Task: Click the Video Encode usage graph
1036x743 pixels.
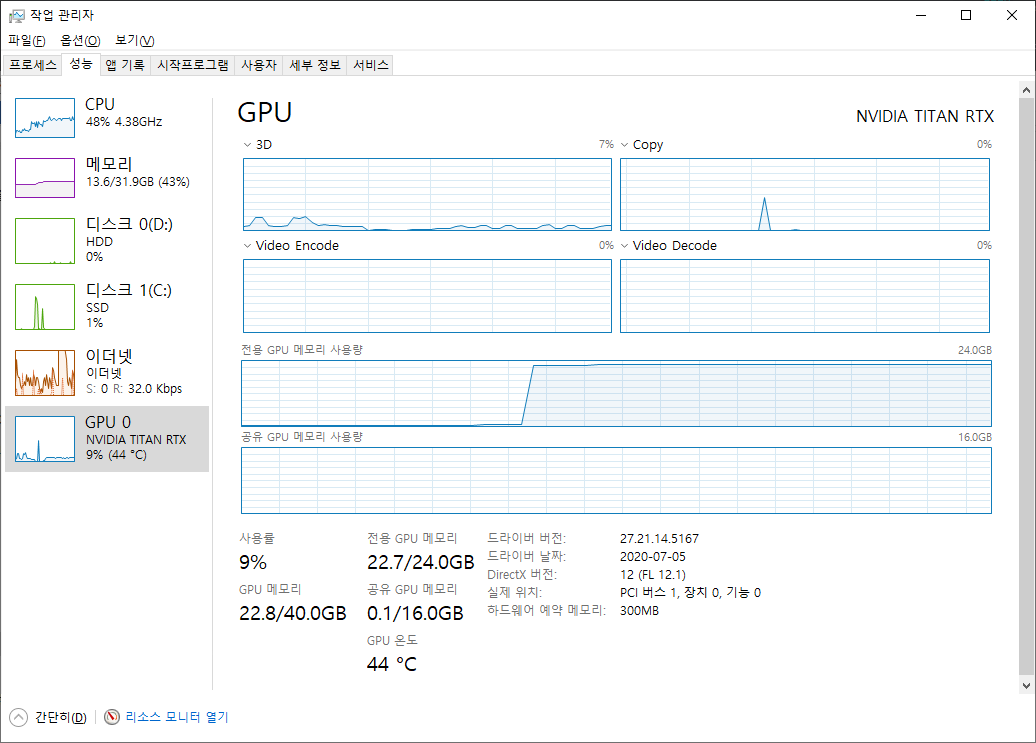Action: [427, 296]
